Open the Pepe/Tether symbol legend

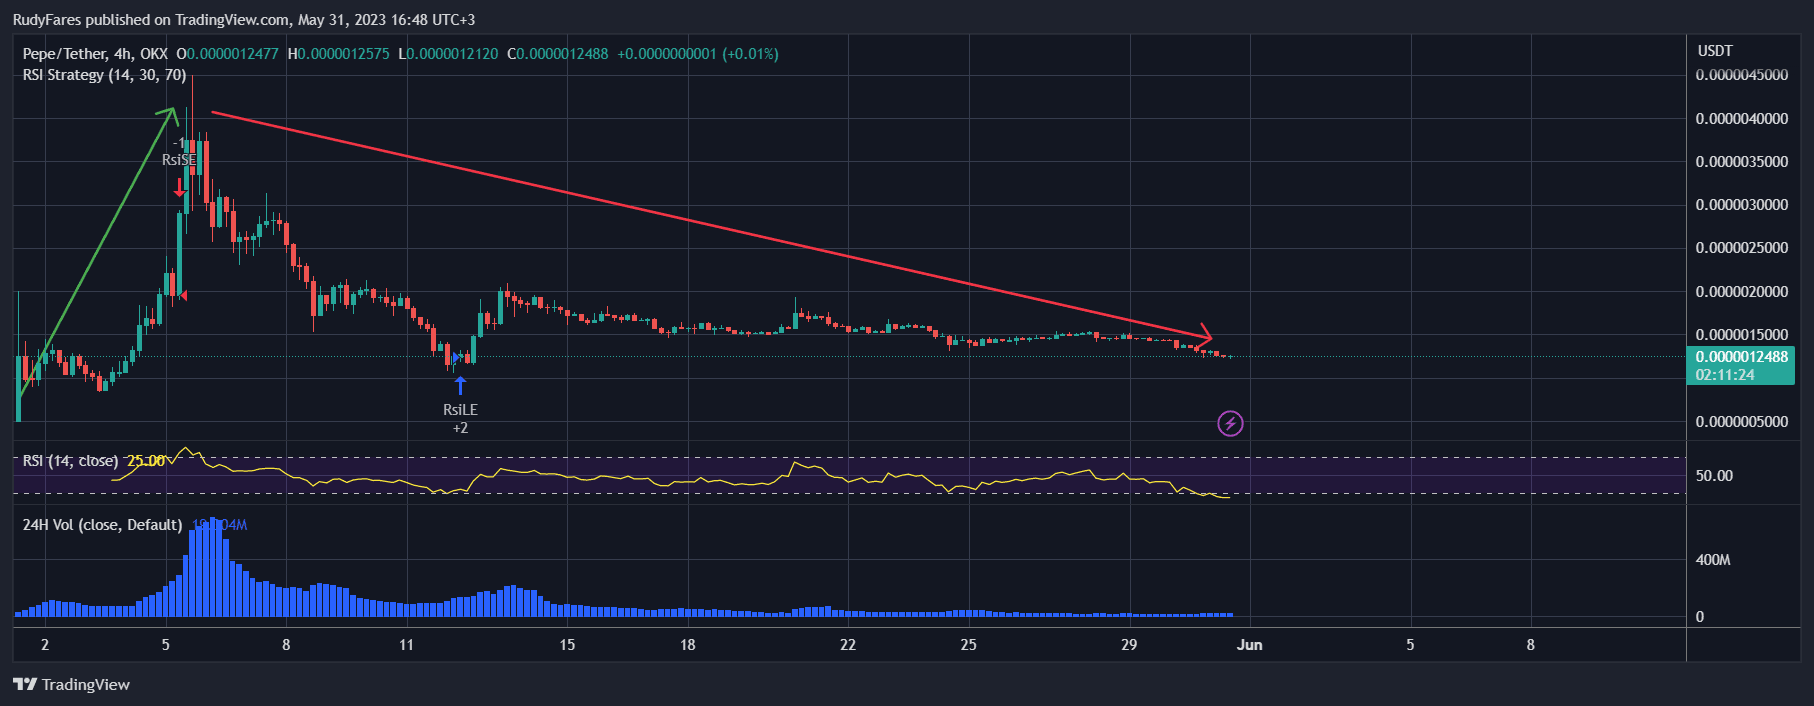tap(95, 54)
